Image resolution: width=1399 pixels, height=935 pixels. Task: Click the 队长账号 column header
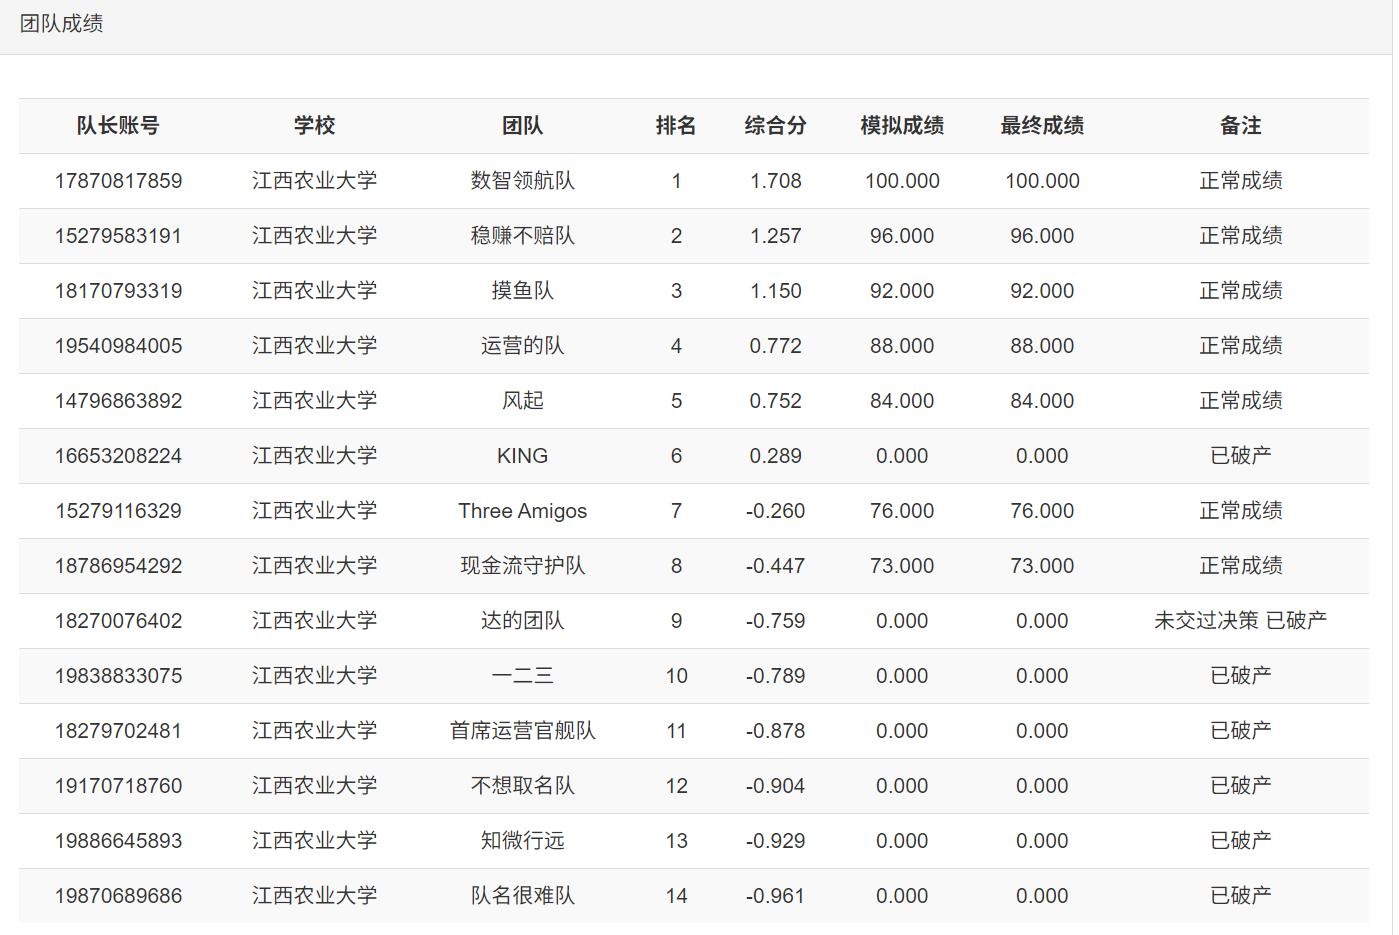(118, 126)
